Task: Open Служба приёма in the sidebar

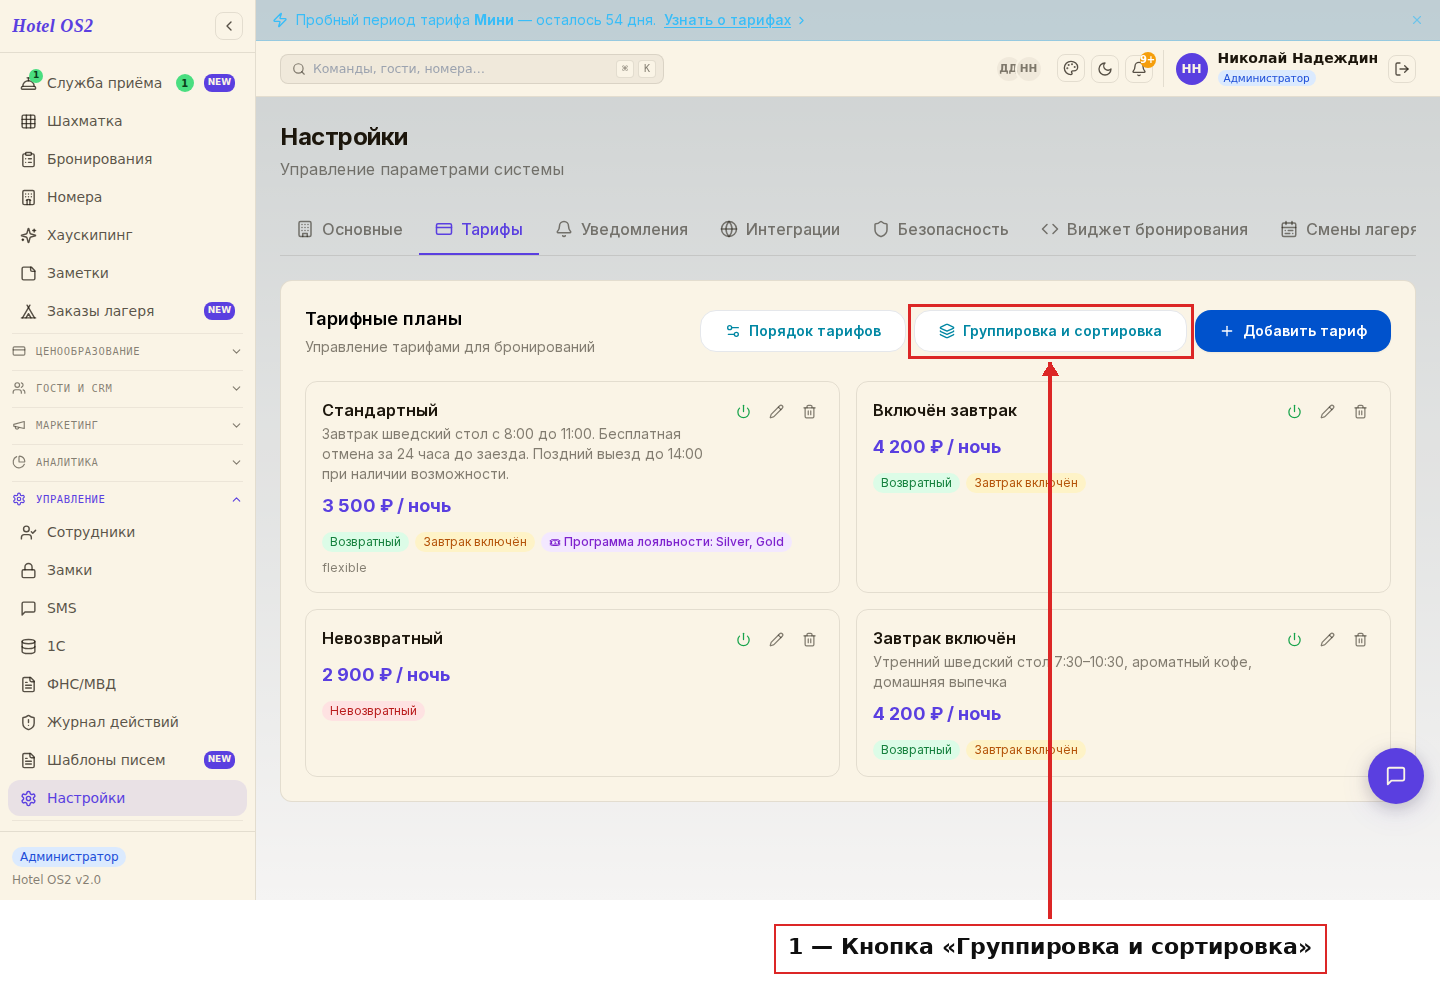Action: (127, 83)
